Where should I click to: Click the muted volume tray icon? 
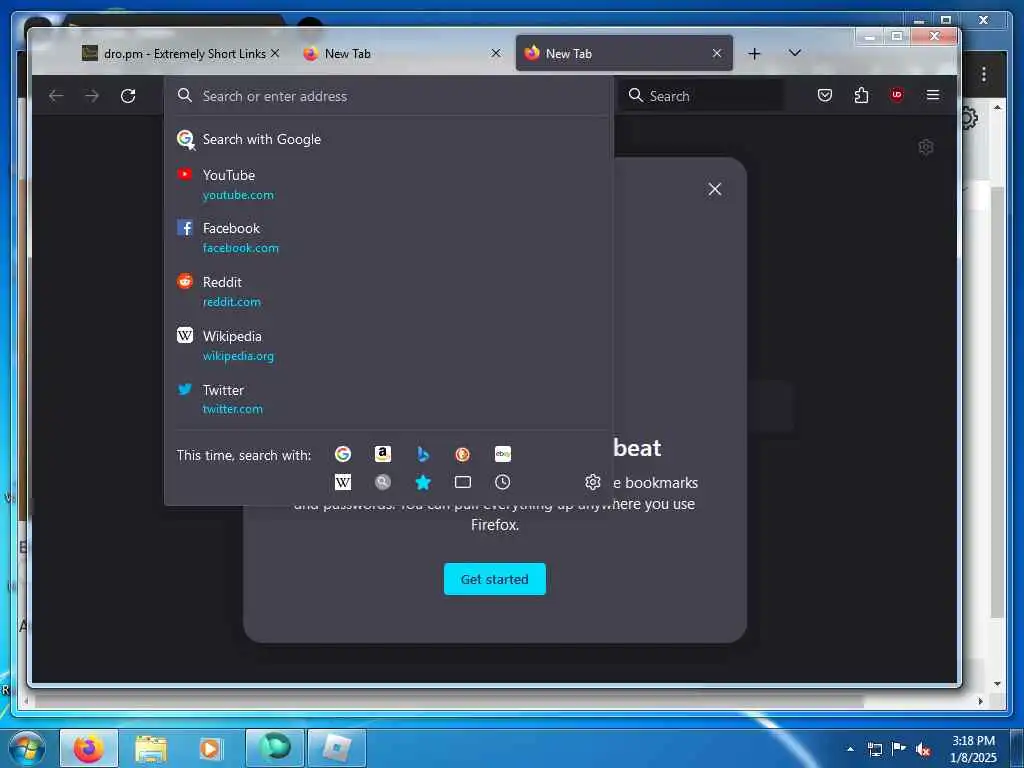point(923,749)
